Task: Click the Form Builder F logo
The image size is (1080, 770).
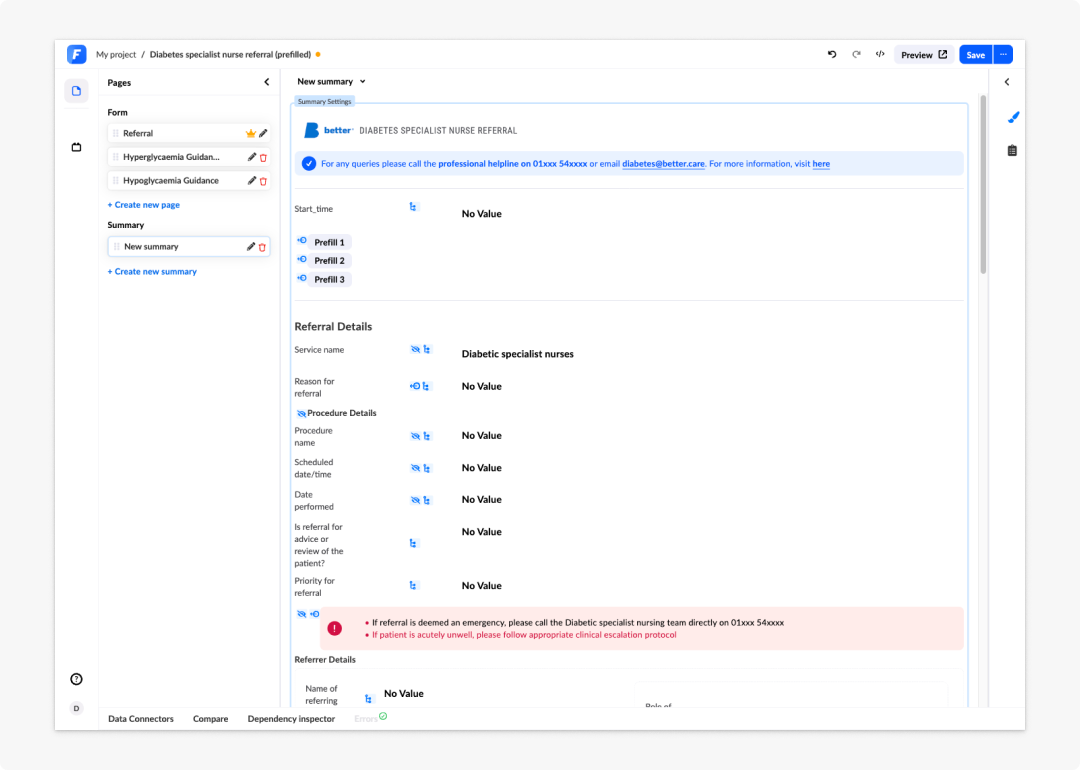Action: tap(76, 54)
